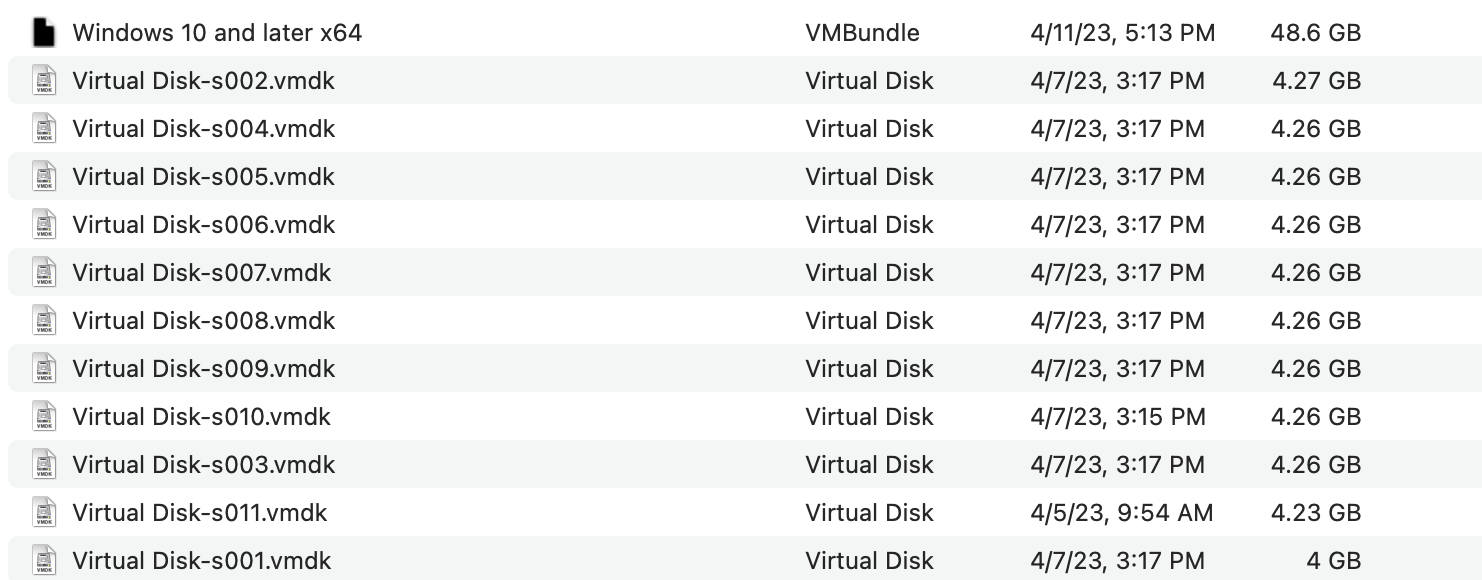Click the 48.6 GB size value
Viewport: 1482px width, 580px height.
[1316, 33]
